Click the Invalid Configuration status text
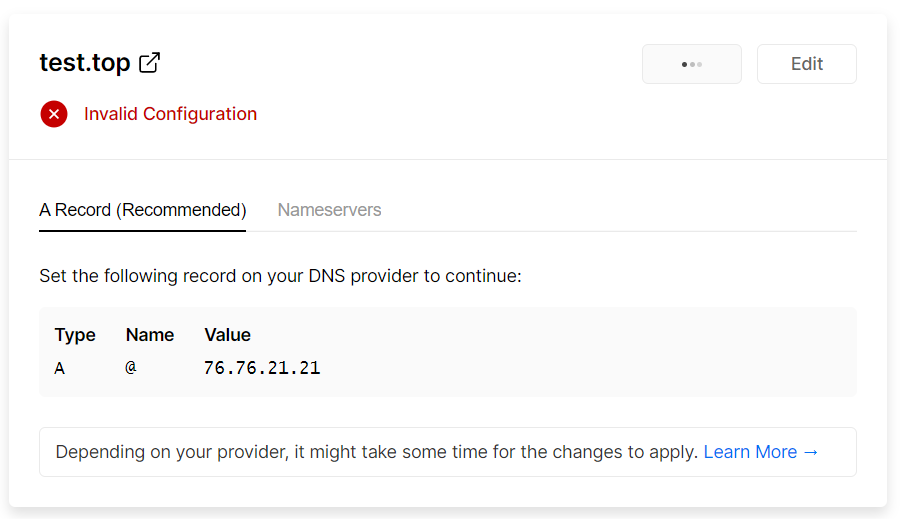Viewport: 901px width, 519px height. (x=170, y=114)
